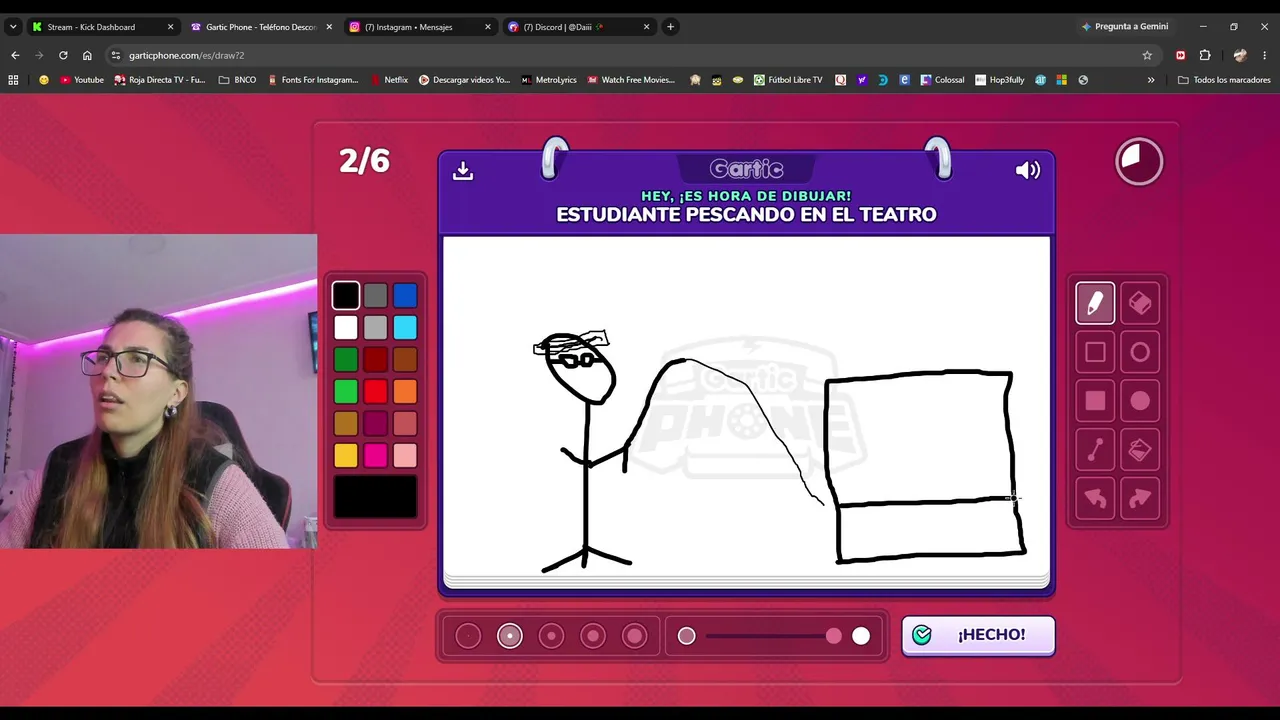This screenshot has height=720, width=1280.
Task: Open the browser extensions puzzle icon
Action: 1205,55
